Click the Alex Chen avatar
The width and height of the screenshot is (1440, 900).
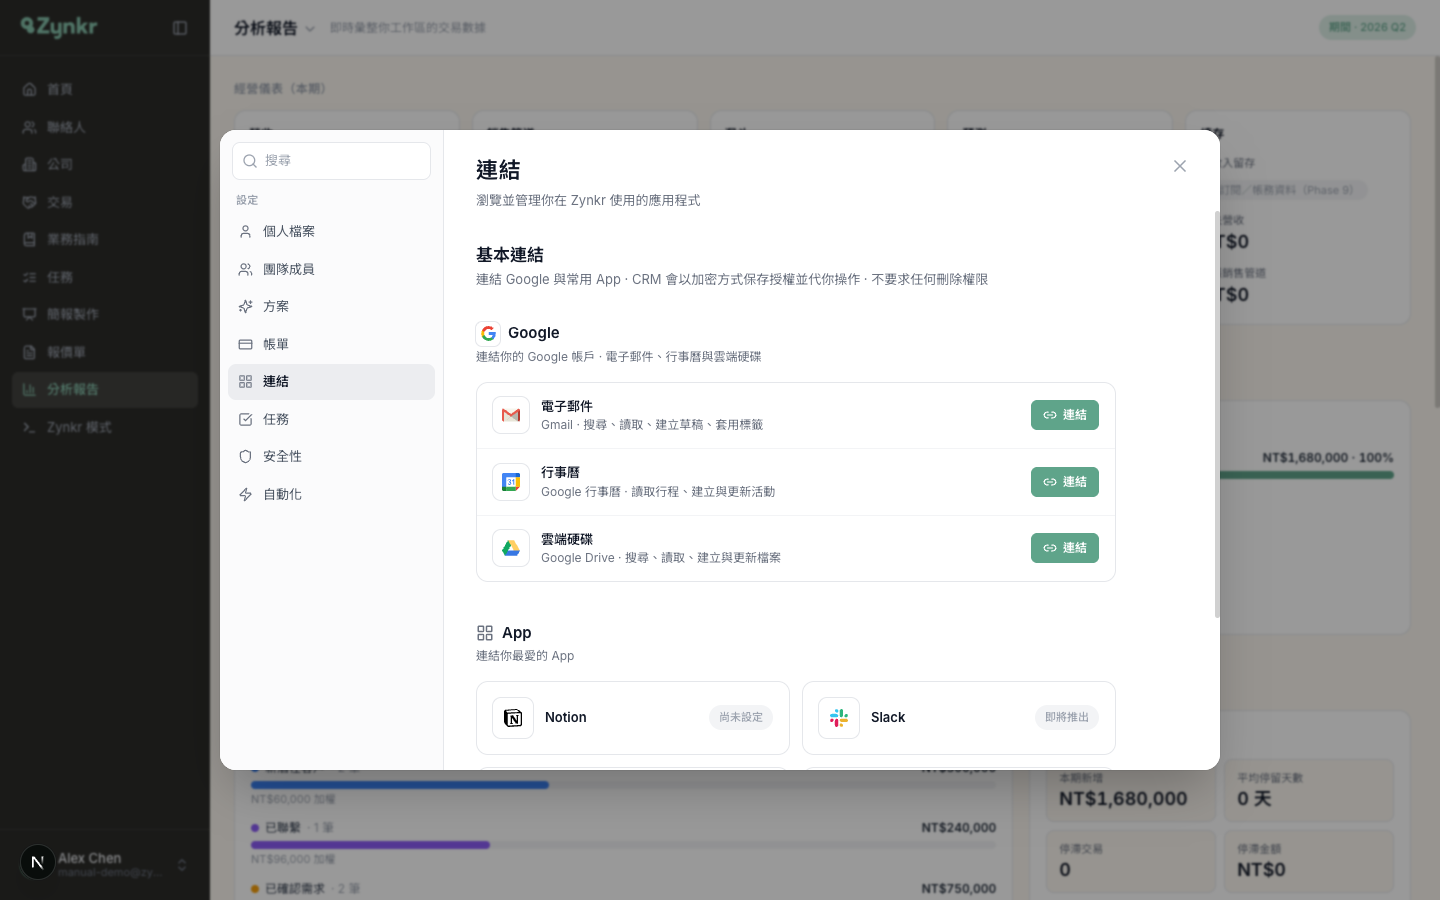38,862
